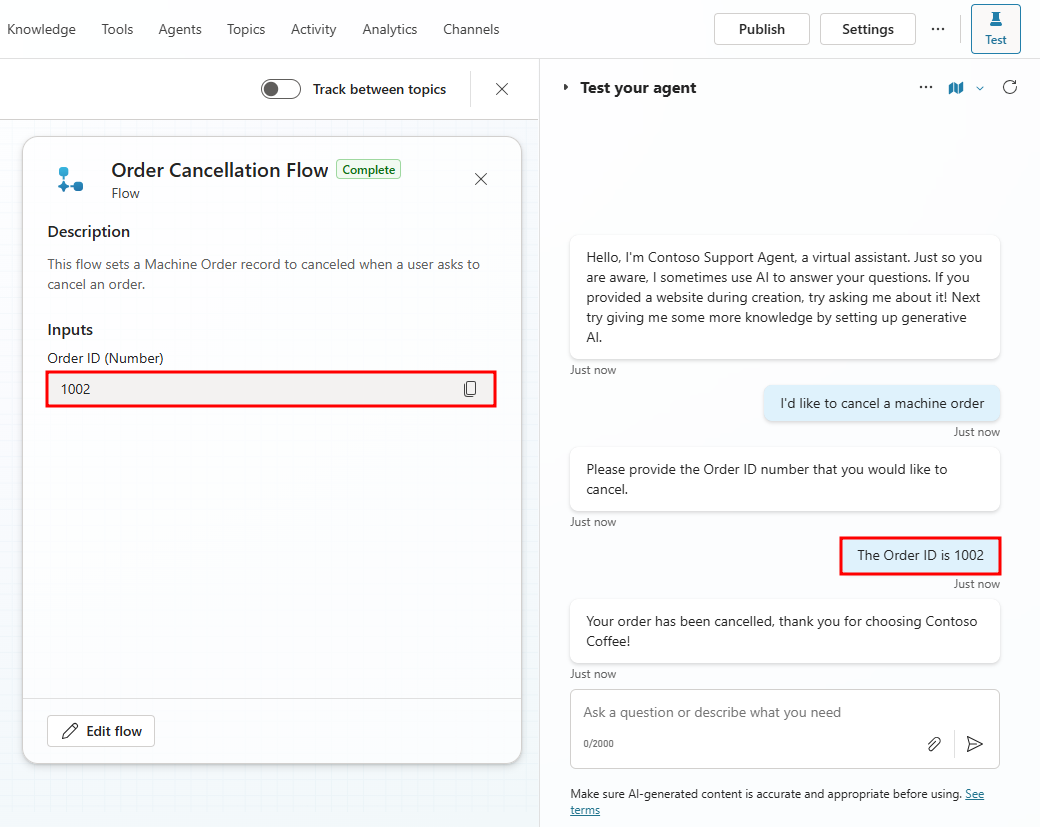Click the attach file paperclip icon
The width and height of the screenshot is (1040, 827).
(934, 744)
